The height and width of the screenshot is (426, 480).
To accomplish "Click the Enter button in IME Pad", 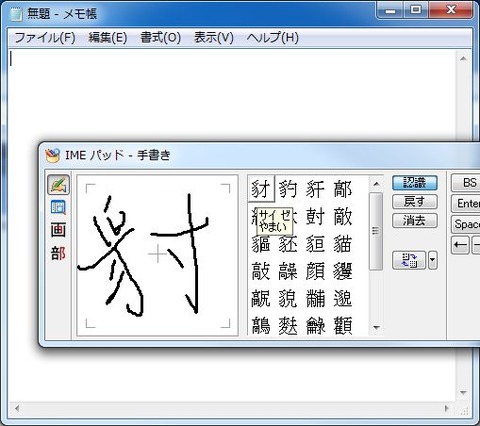I will (x=466, y=203).
